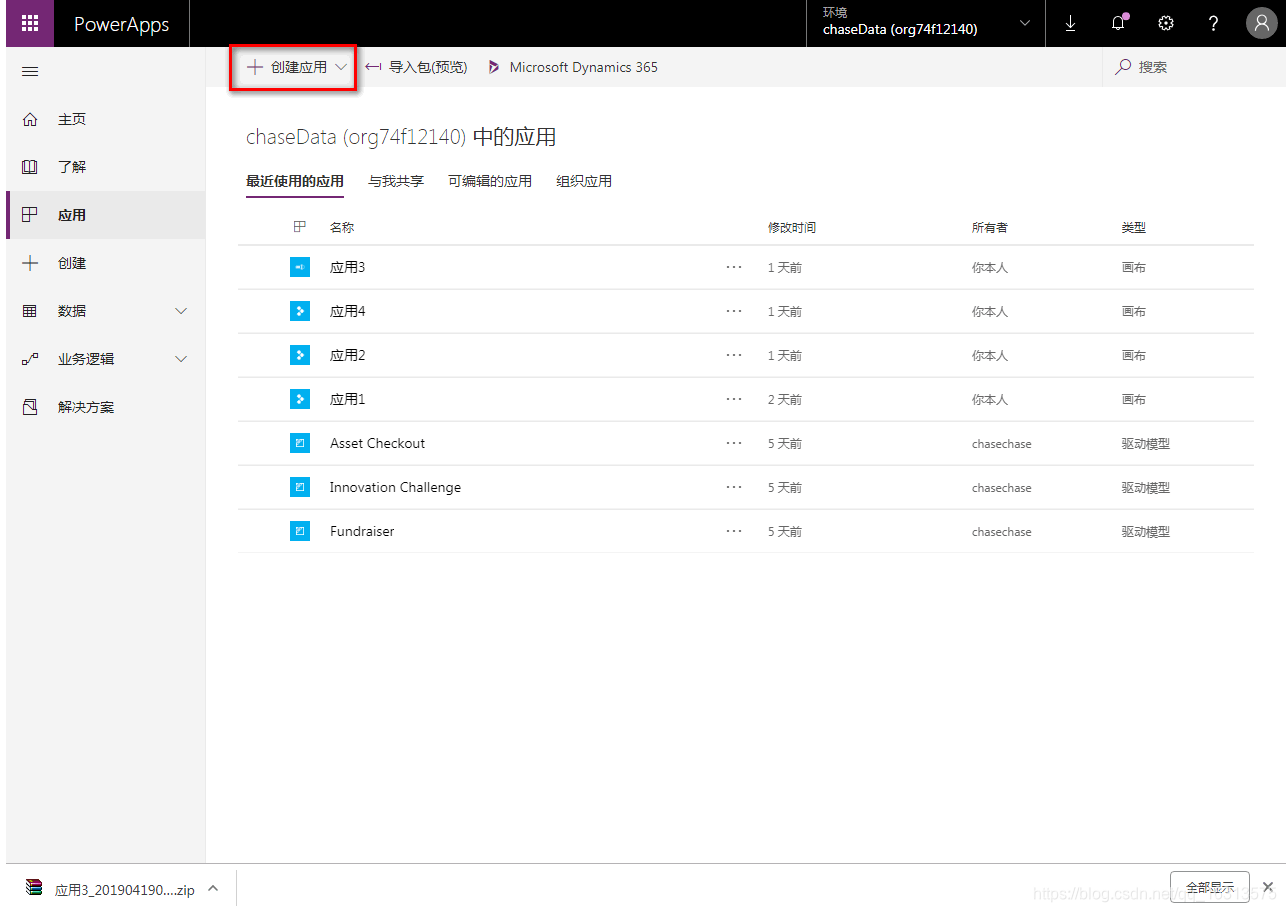Viewport: 1286px width, 912px height.
Task: Open the app named 应用3
Action: pos(348,267)
